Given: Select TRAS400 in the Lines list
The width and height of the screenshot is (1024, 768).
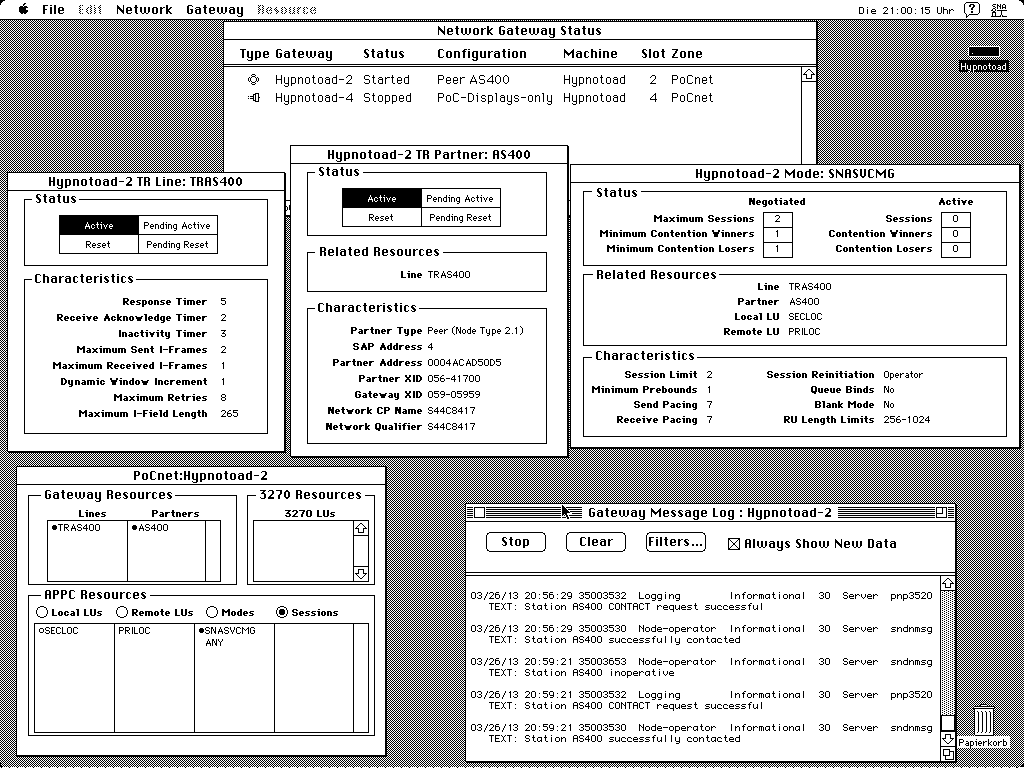Looking at the screenshot, I should tap(78, 528).
